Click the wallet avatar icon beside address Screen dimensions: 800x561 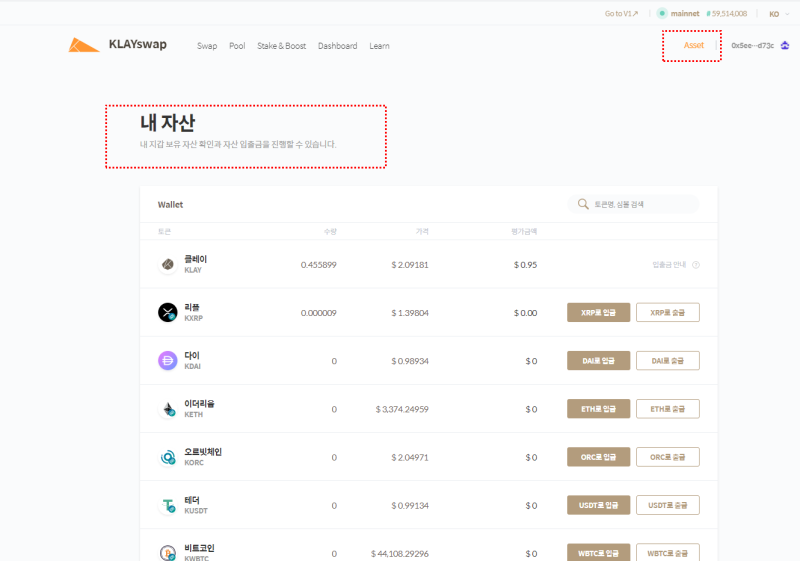coord(785,45)
